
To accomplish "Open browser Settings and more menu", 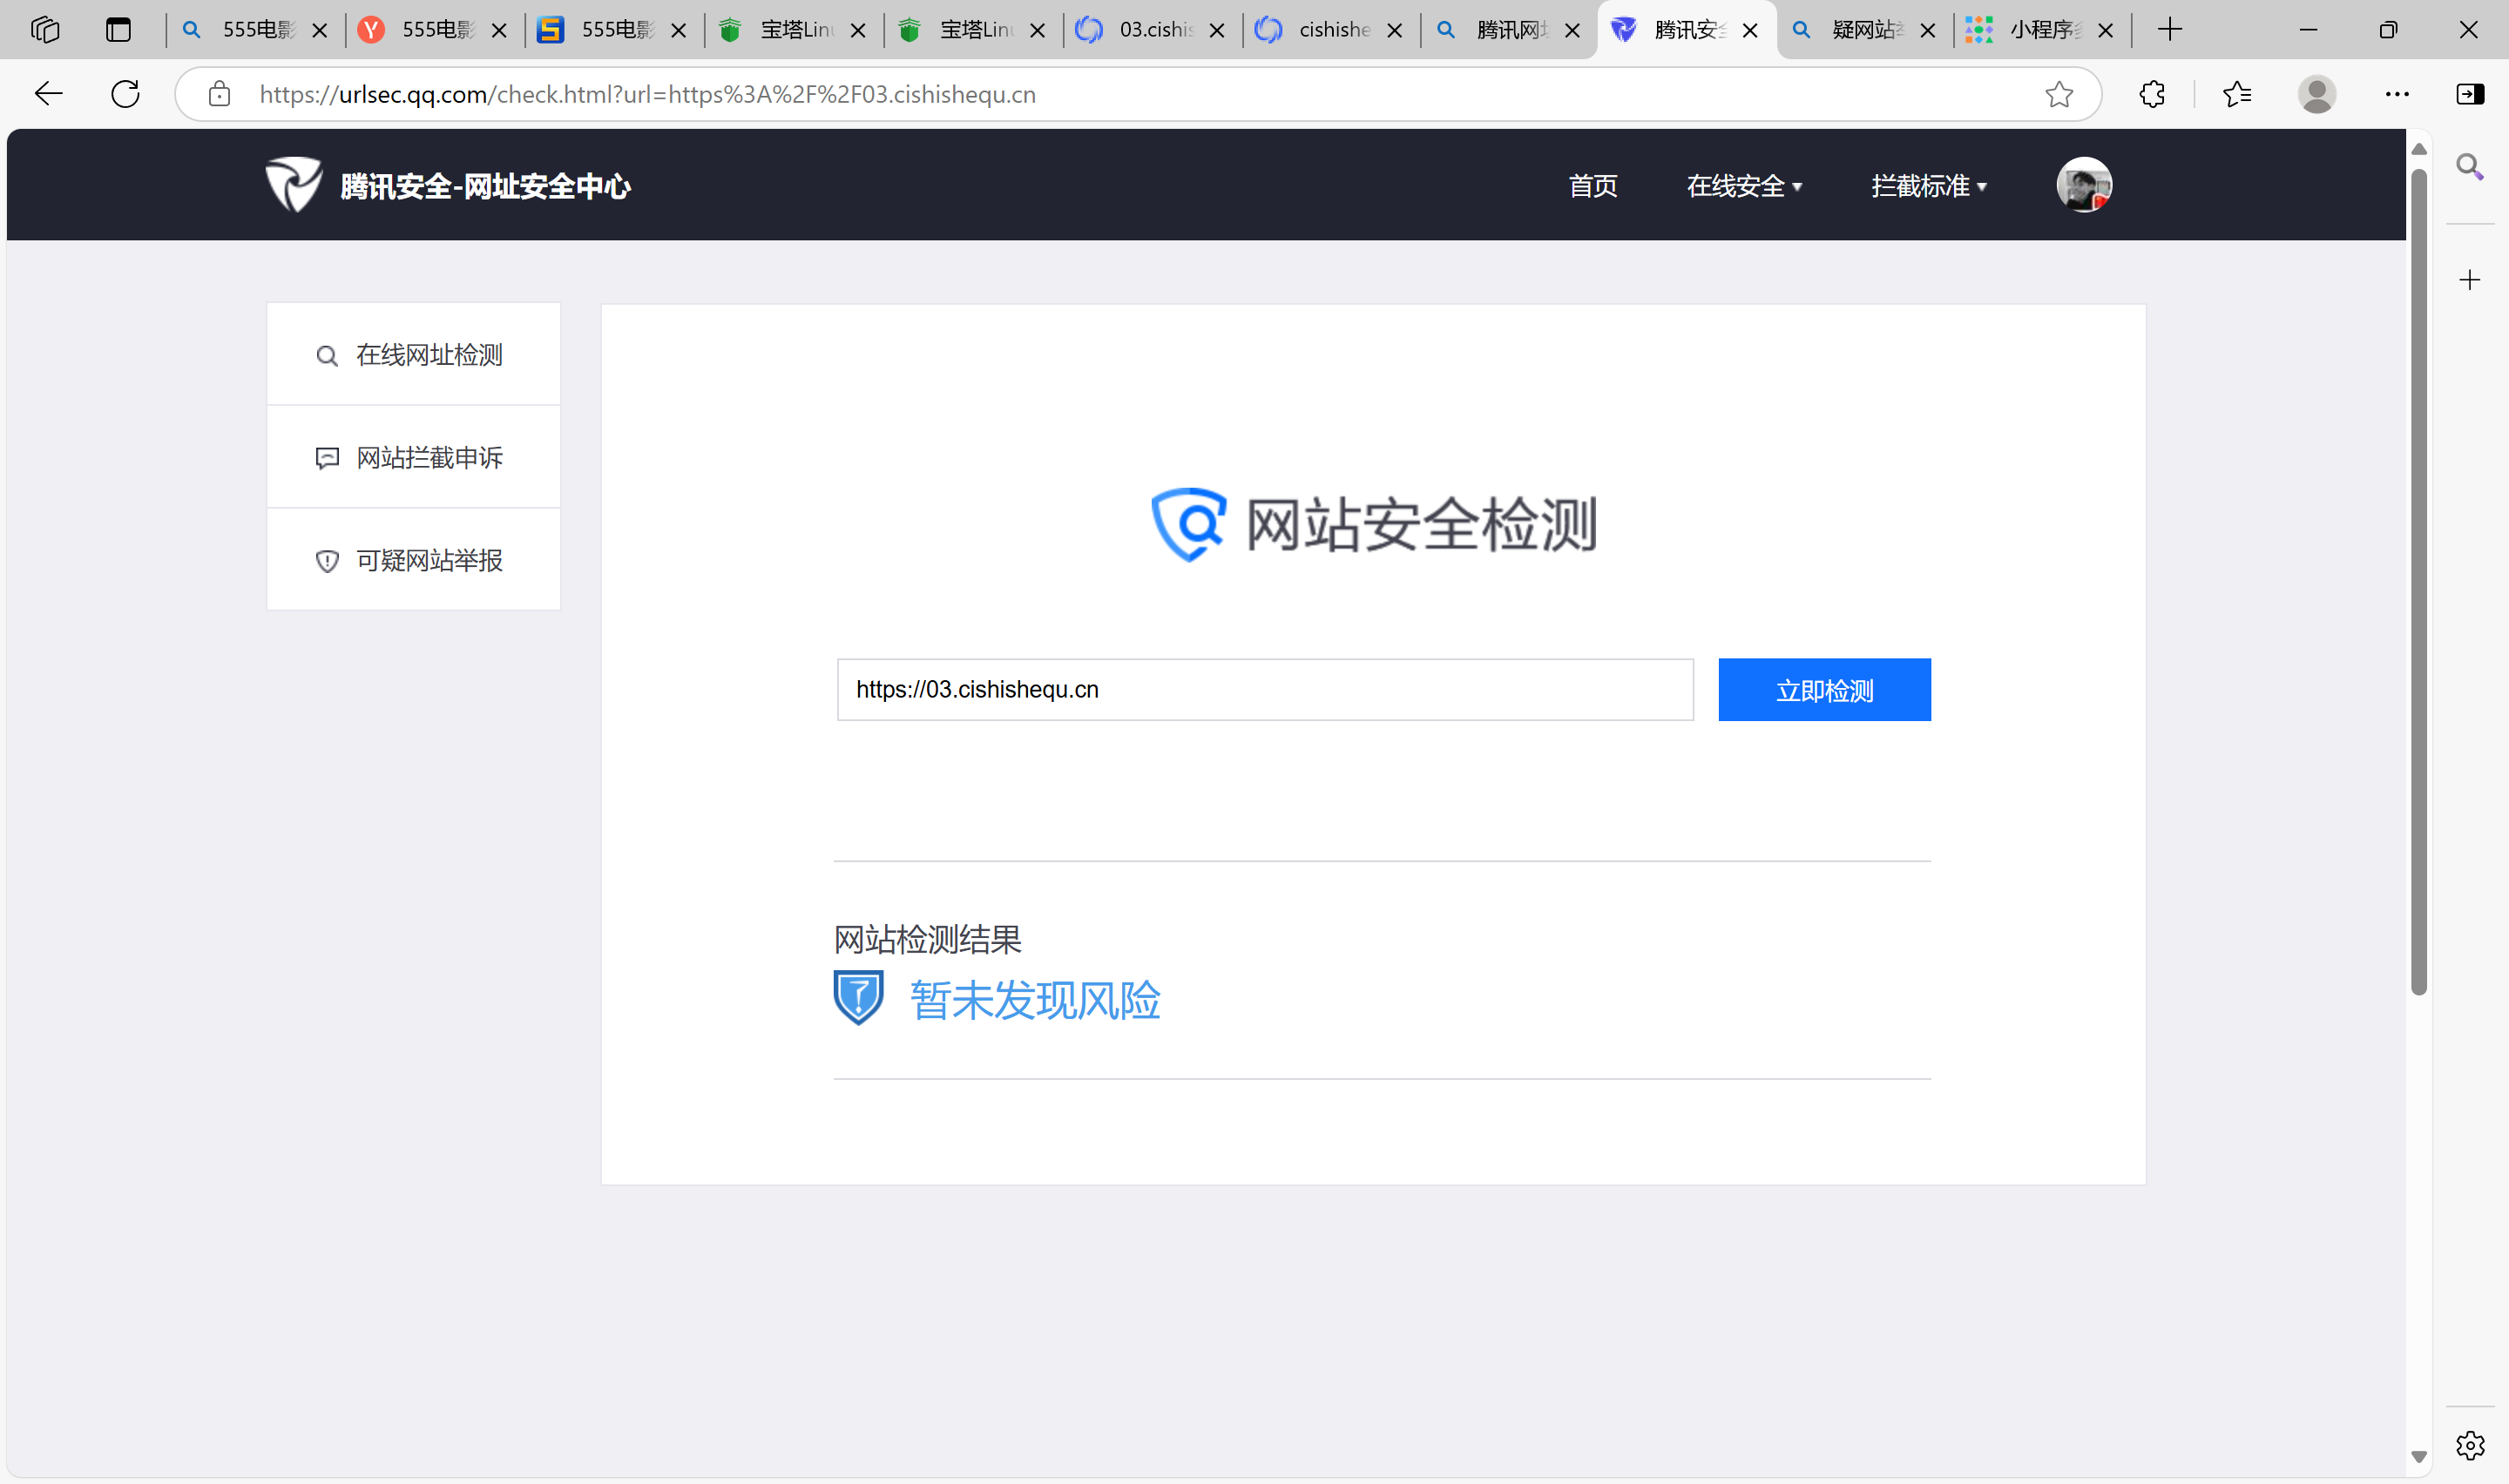I will click(x=2396, y=94).
